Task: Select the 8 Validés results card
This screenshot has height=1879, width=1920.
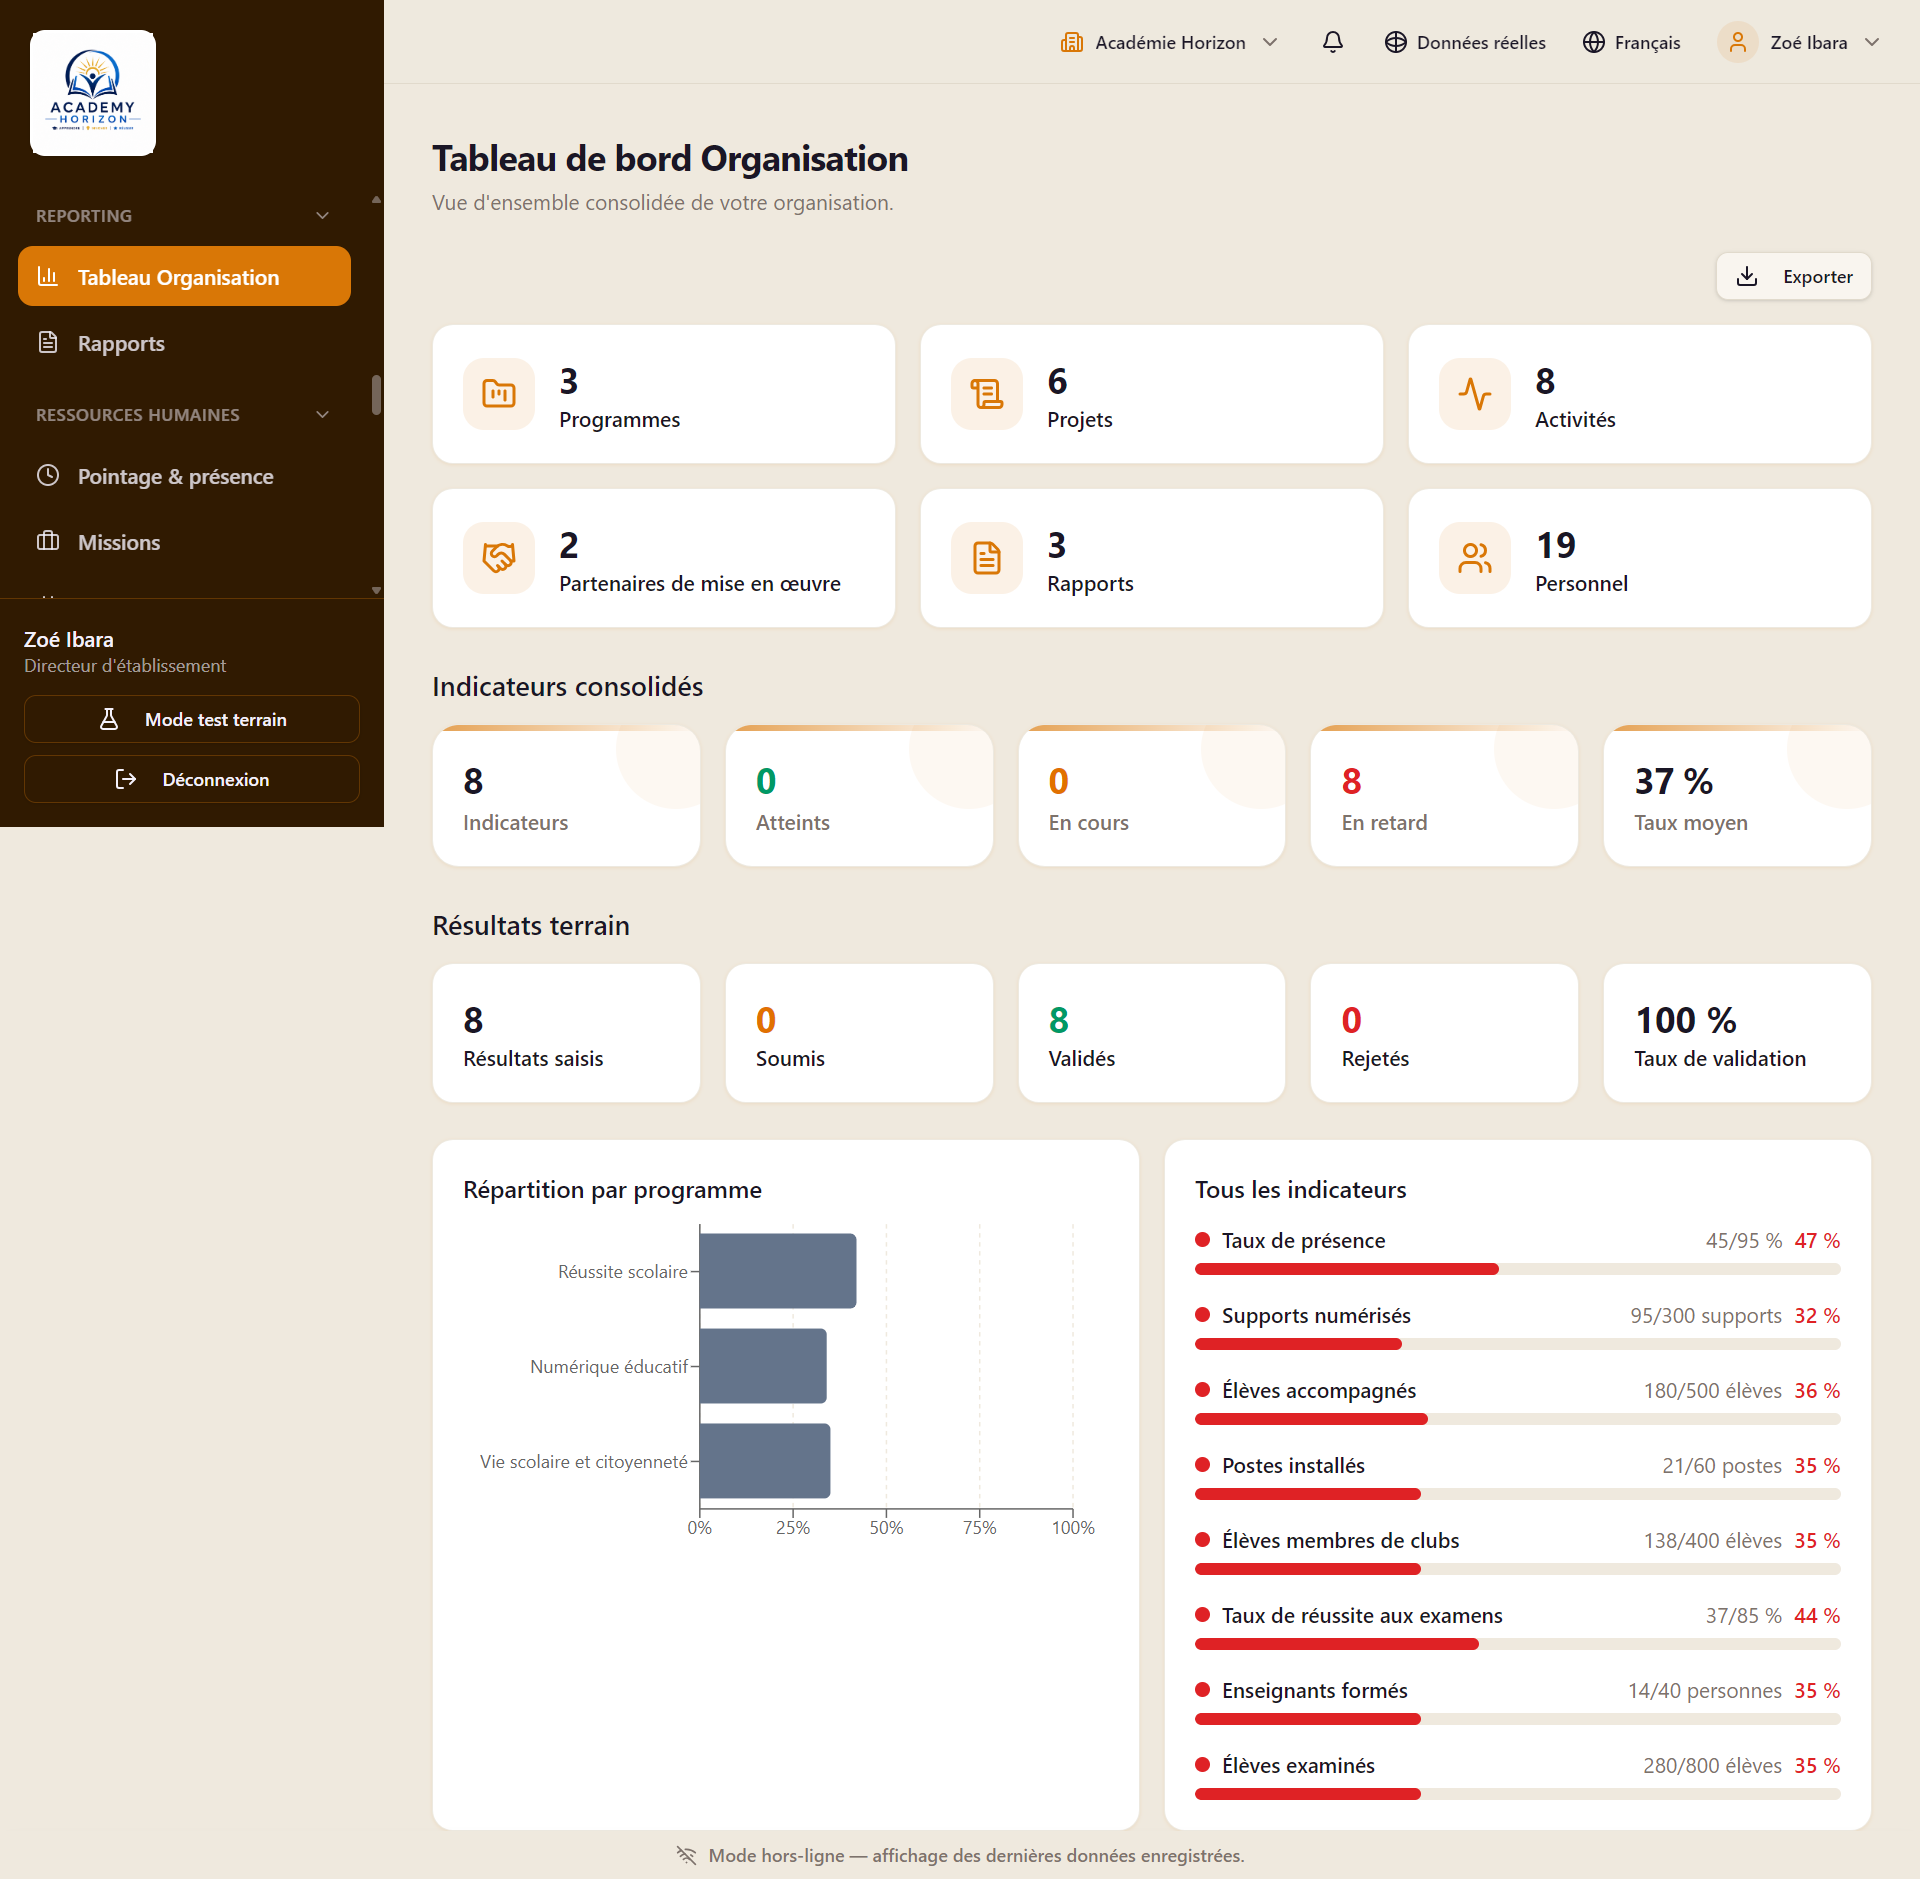Action: 1152,1033
